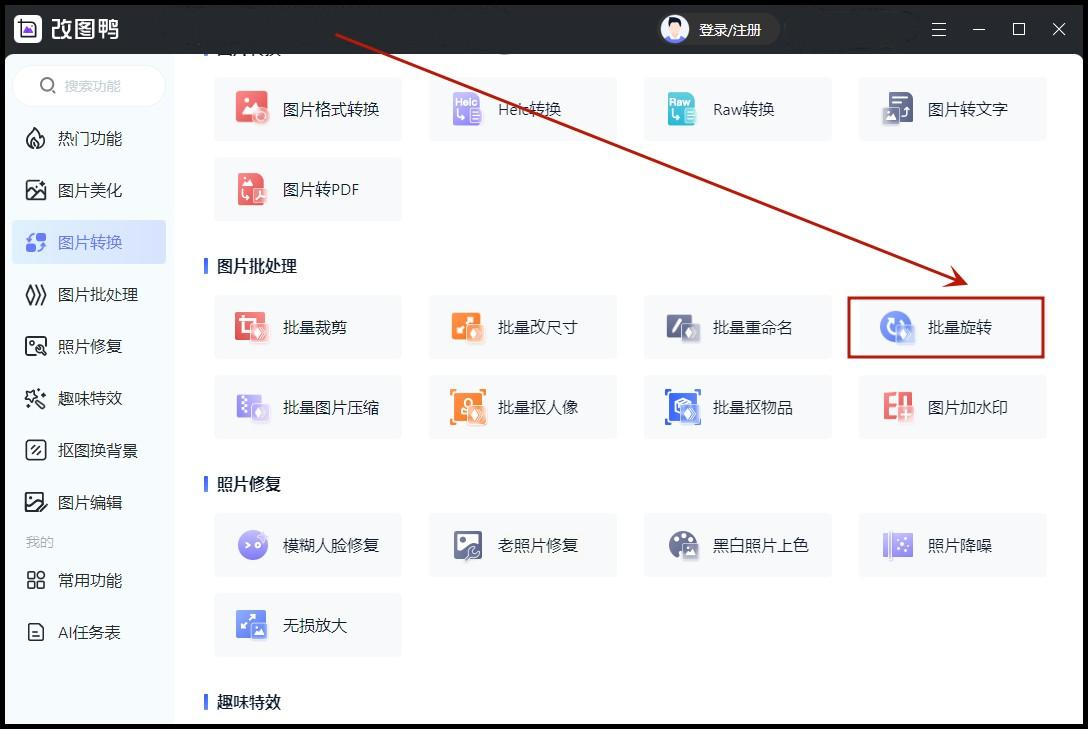
Task: Select 趣味特效 in the sidebar
Action: [89, 398]
